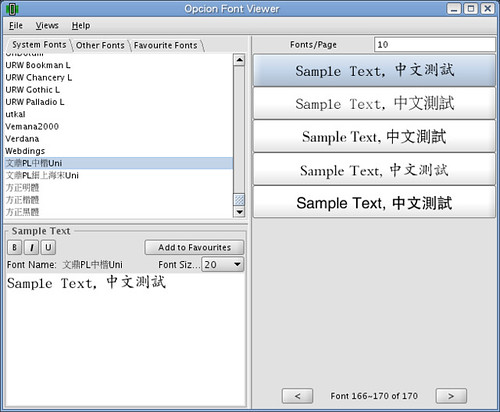Image resolution: width=500 pixels, height=412 pixels.
Task: Open the File menu
Action: (x=16, y=26)
